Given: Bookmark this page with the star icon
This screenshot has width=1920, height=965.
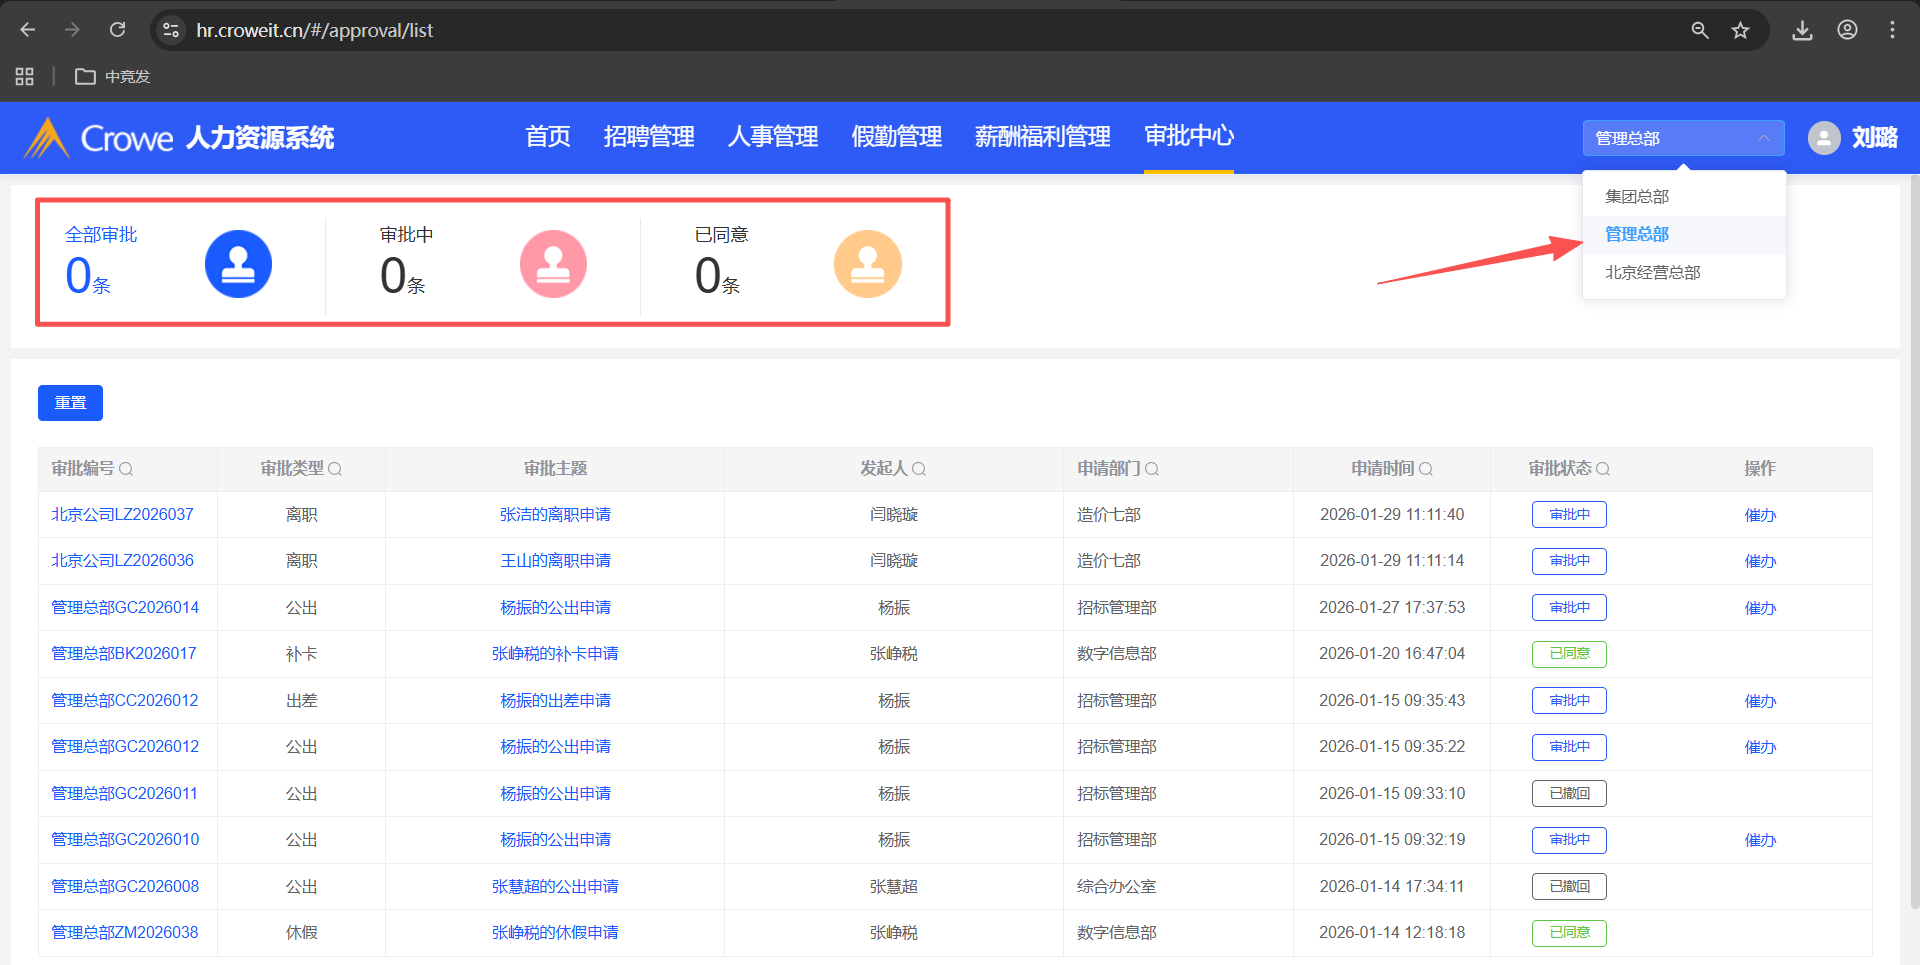Looking at the screenshot, I should point(1740,30).
